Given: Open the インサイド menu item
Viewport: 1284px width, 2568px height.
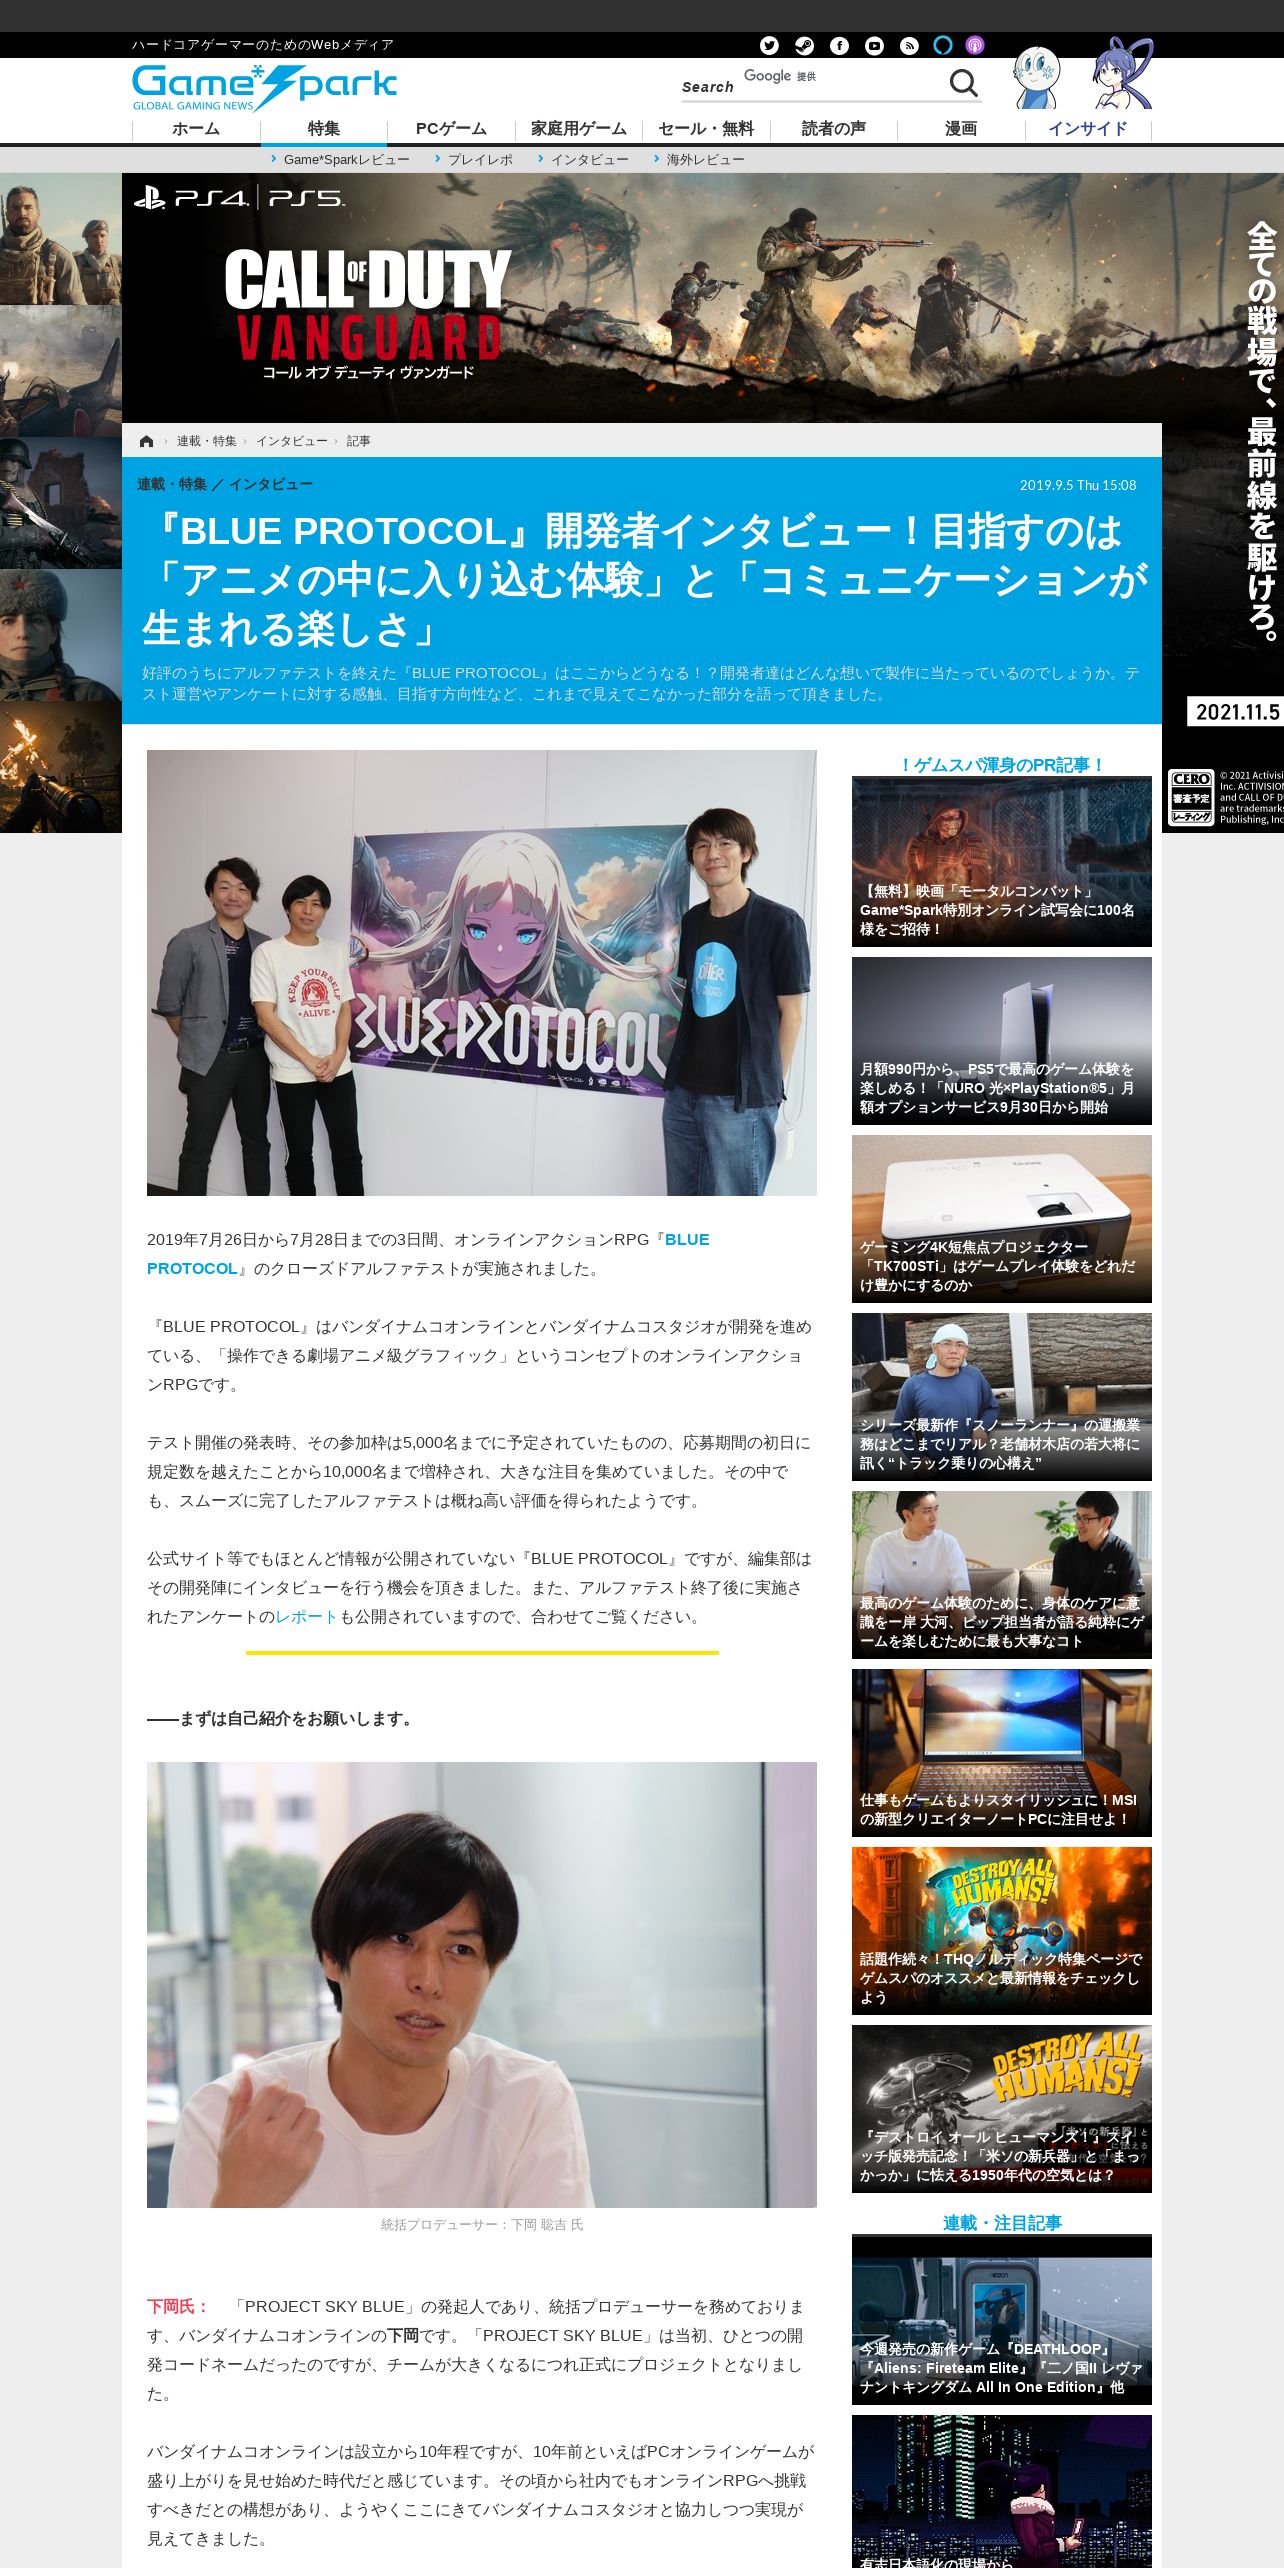Looking at the screenshot, I should pos(1088,129).
